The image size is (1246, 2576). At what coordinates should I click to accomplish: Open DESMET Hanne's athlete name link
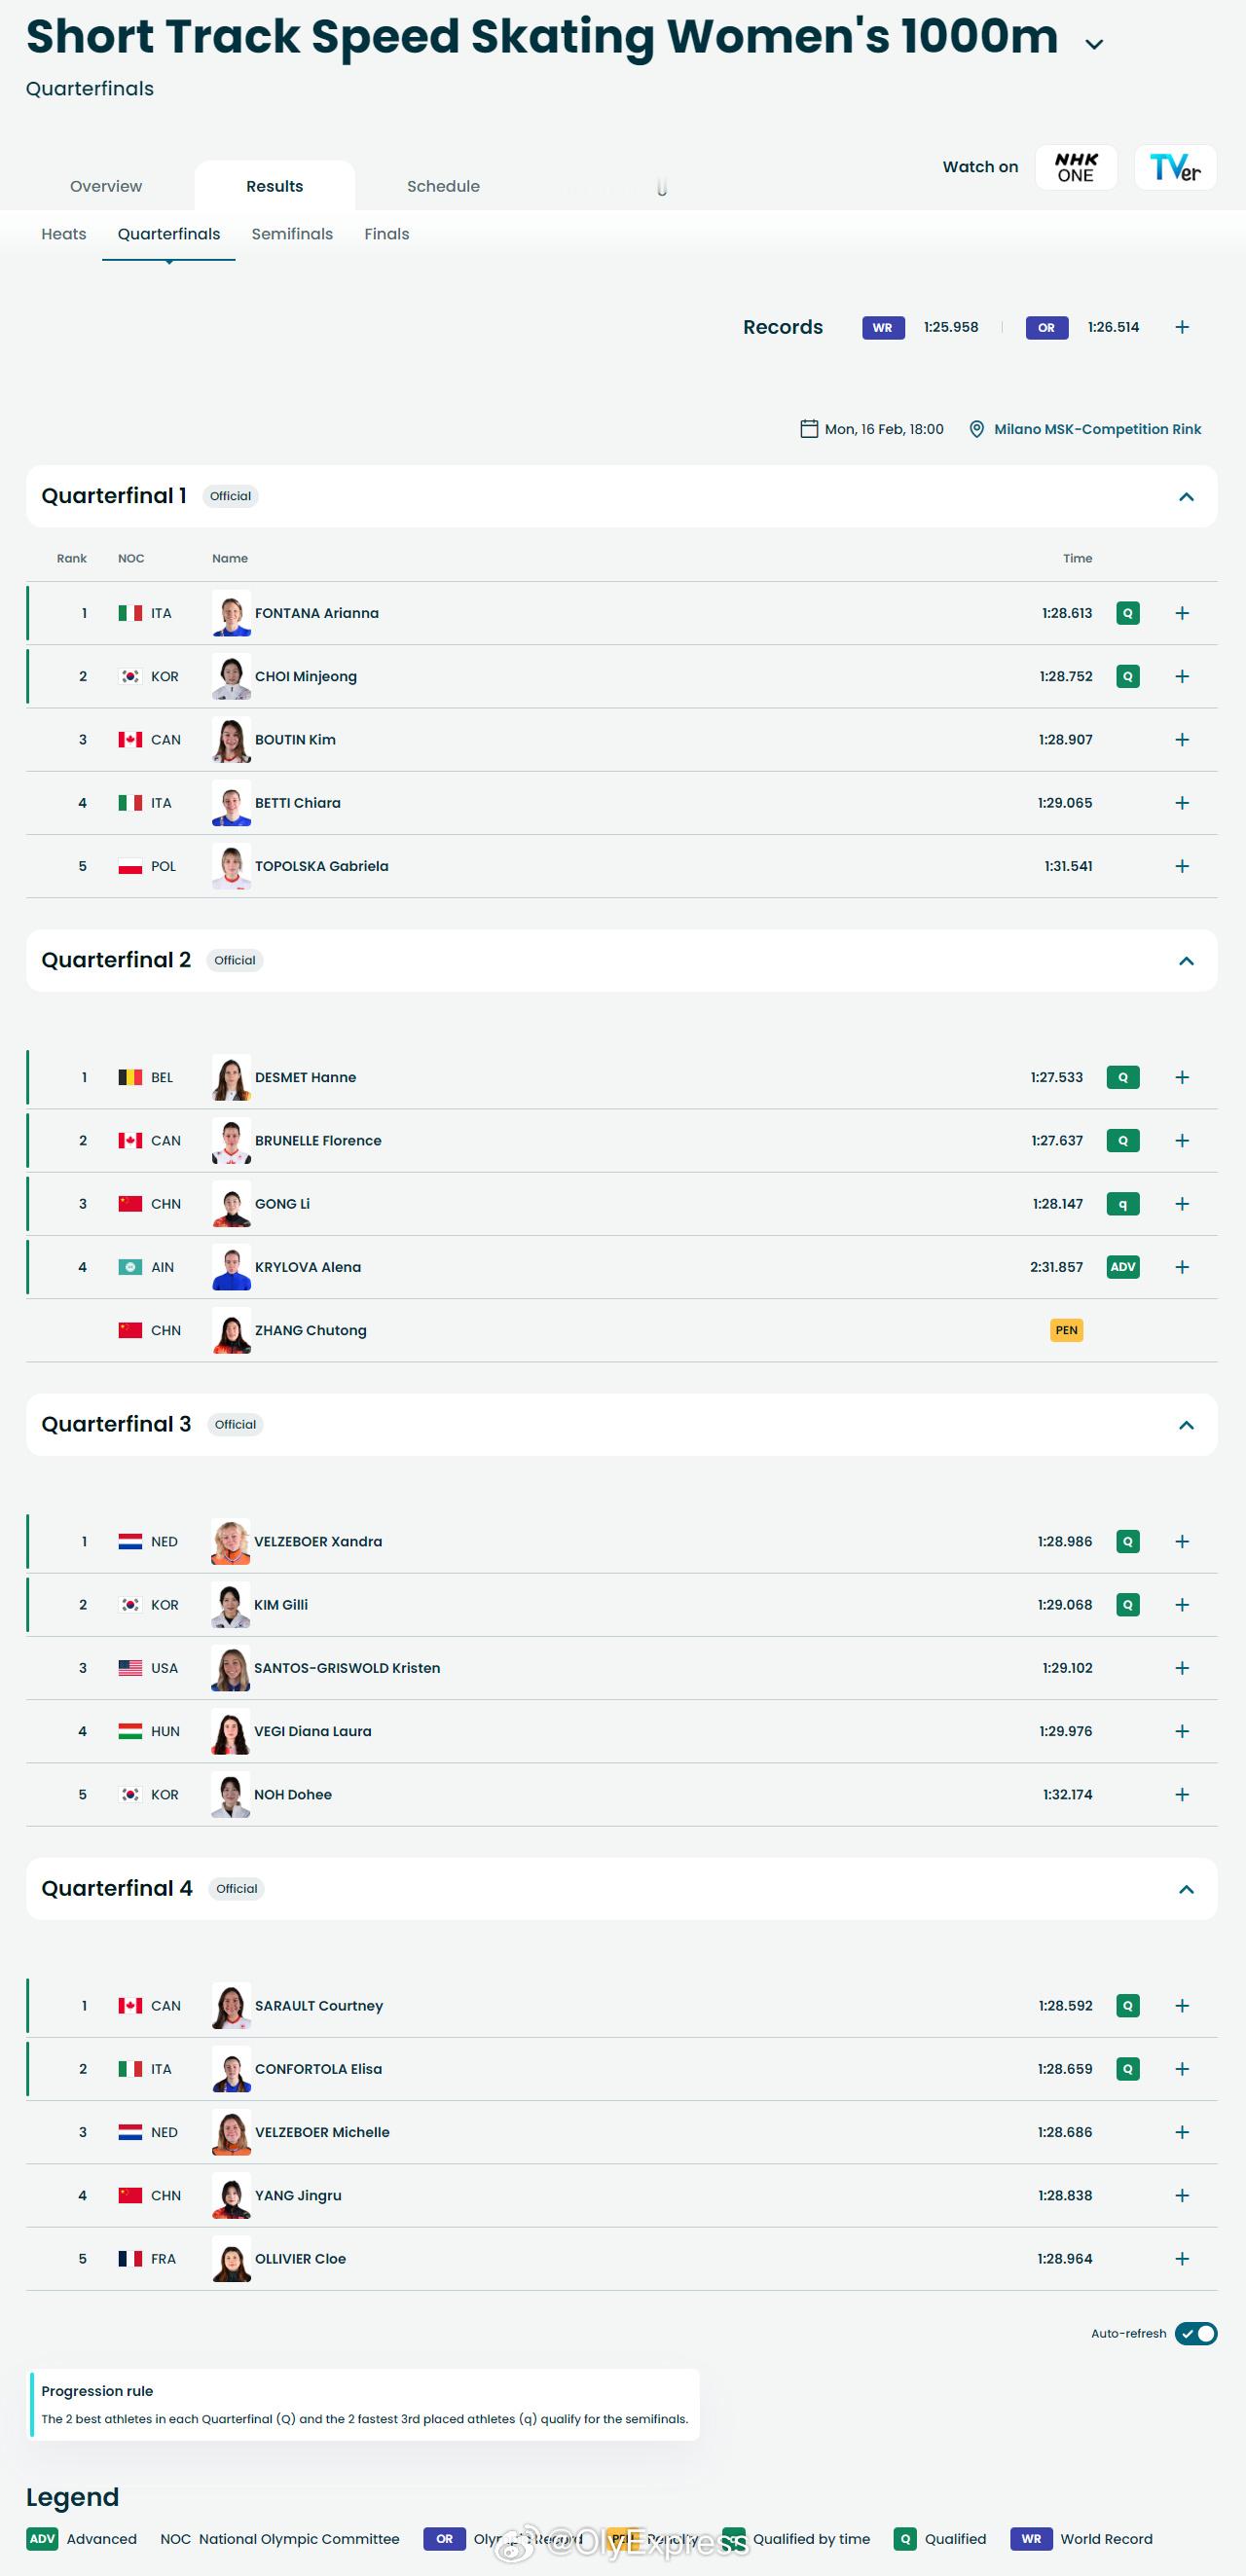305,1077
